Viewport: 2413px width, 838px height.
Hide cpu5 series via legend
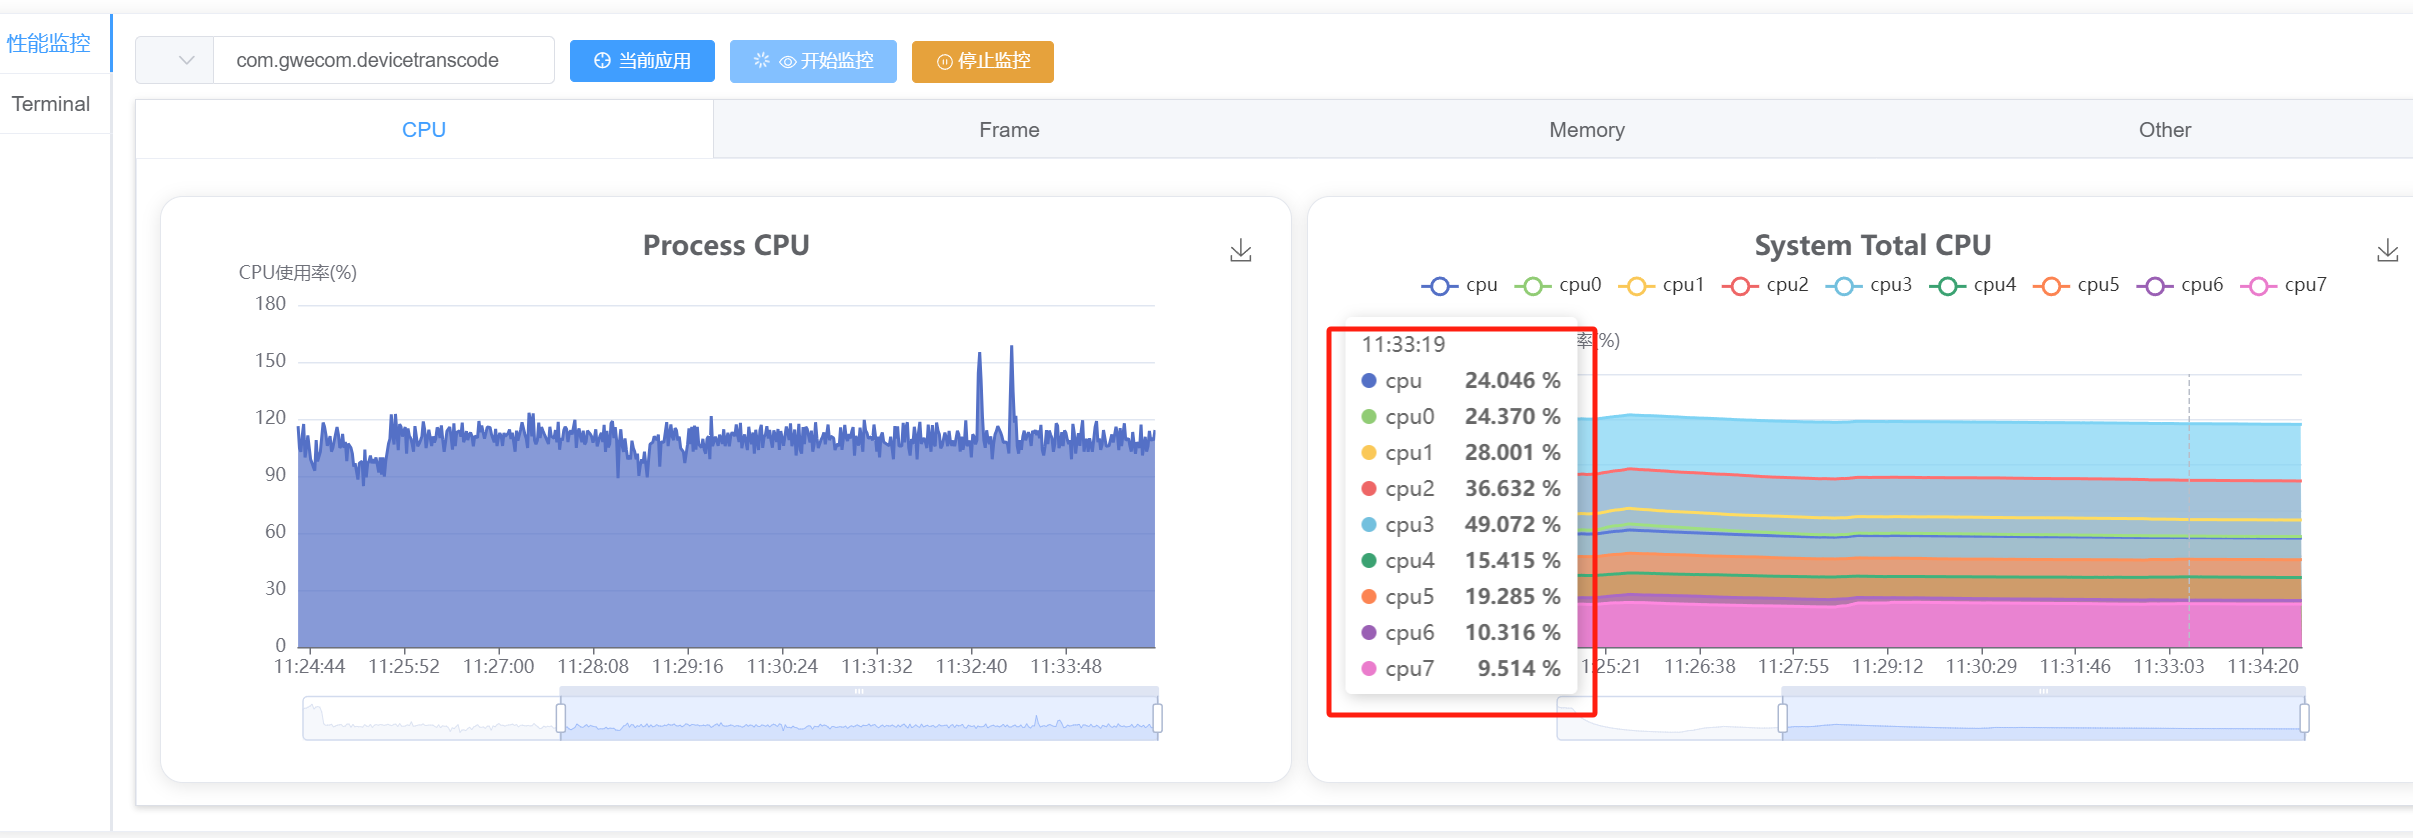click(2075, 285)
